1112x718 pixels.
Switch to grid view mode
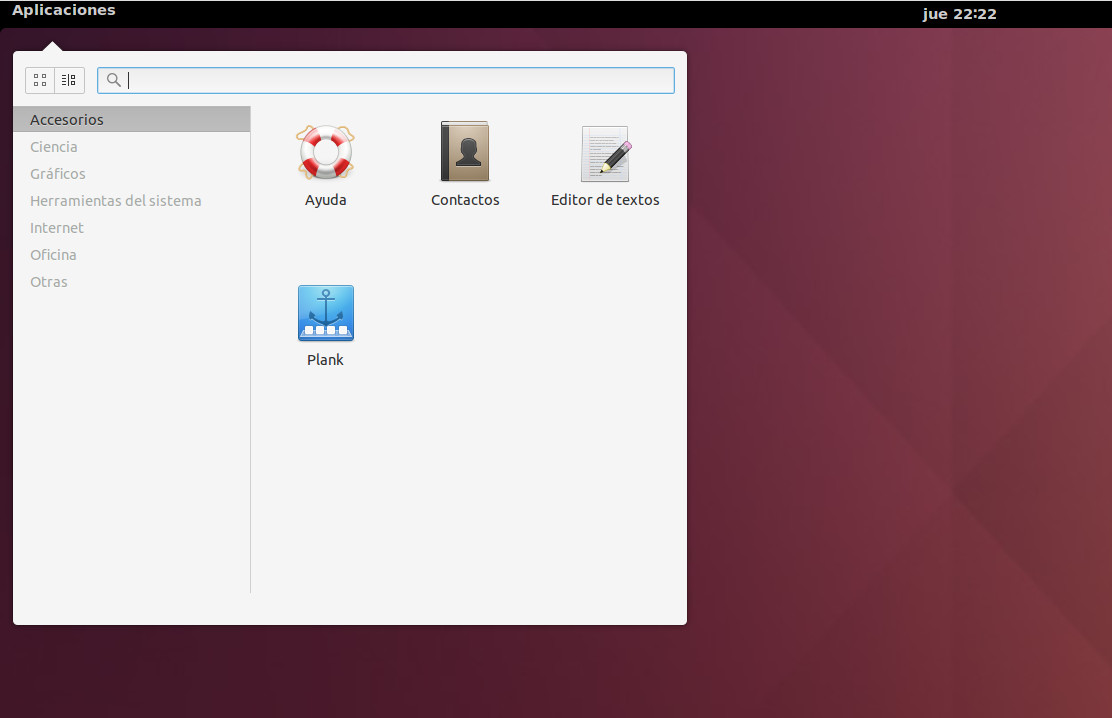coord(40,80)
